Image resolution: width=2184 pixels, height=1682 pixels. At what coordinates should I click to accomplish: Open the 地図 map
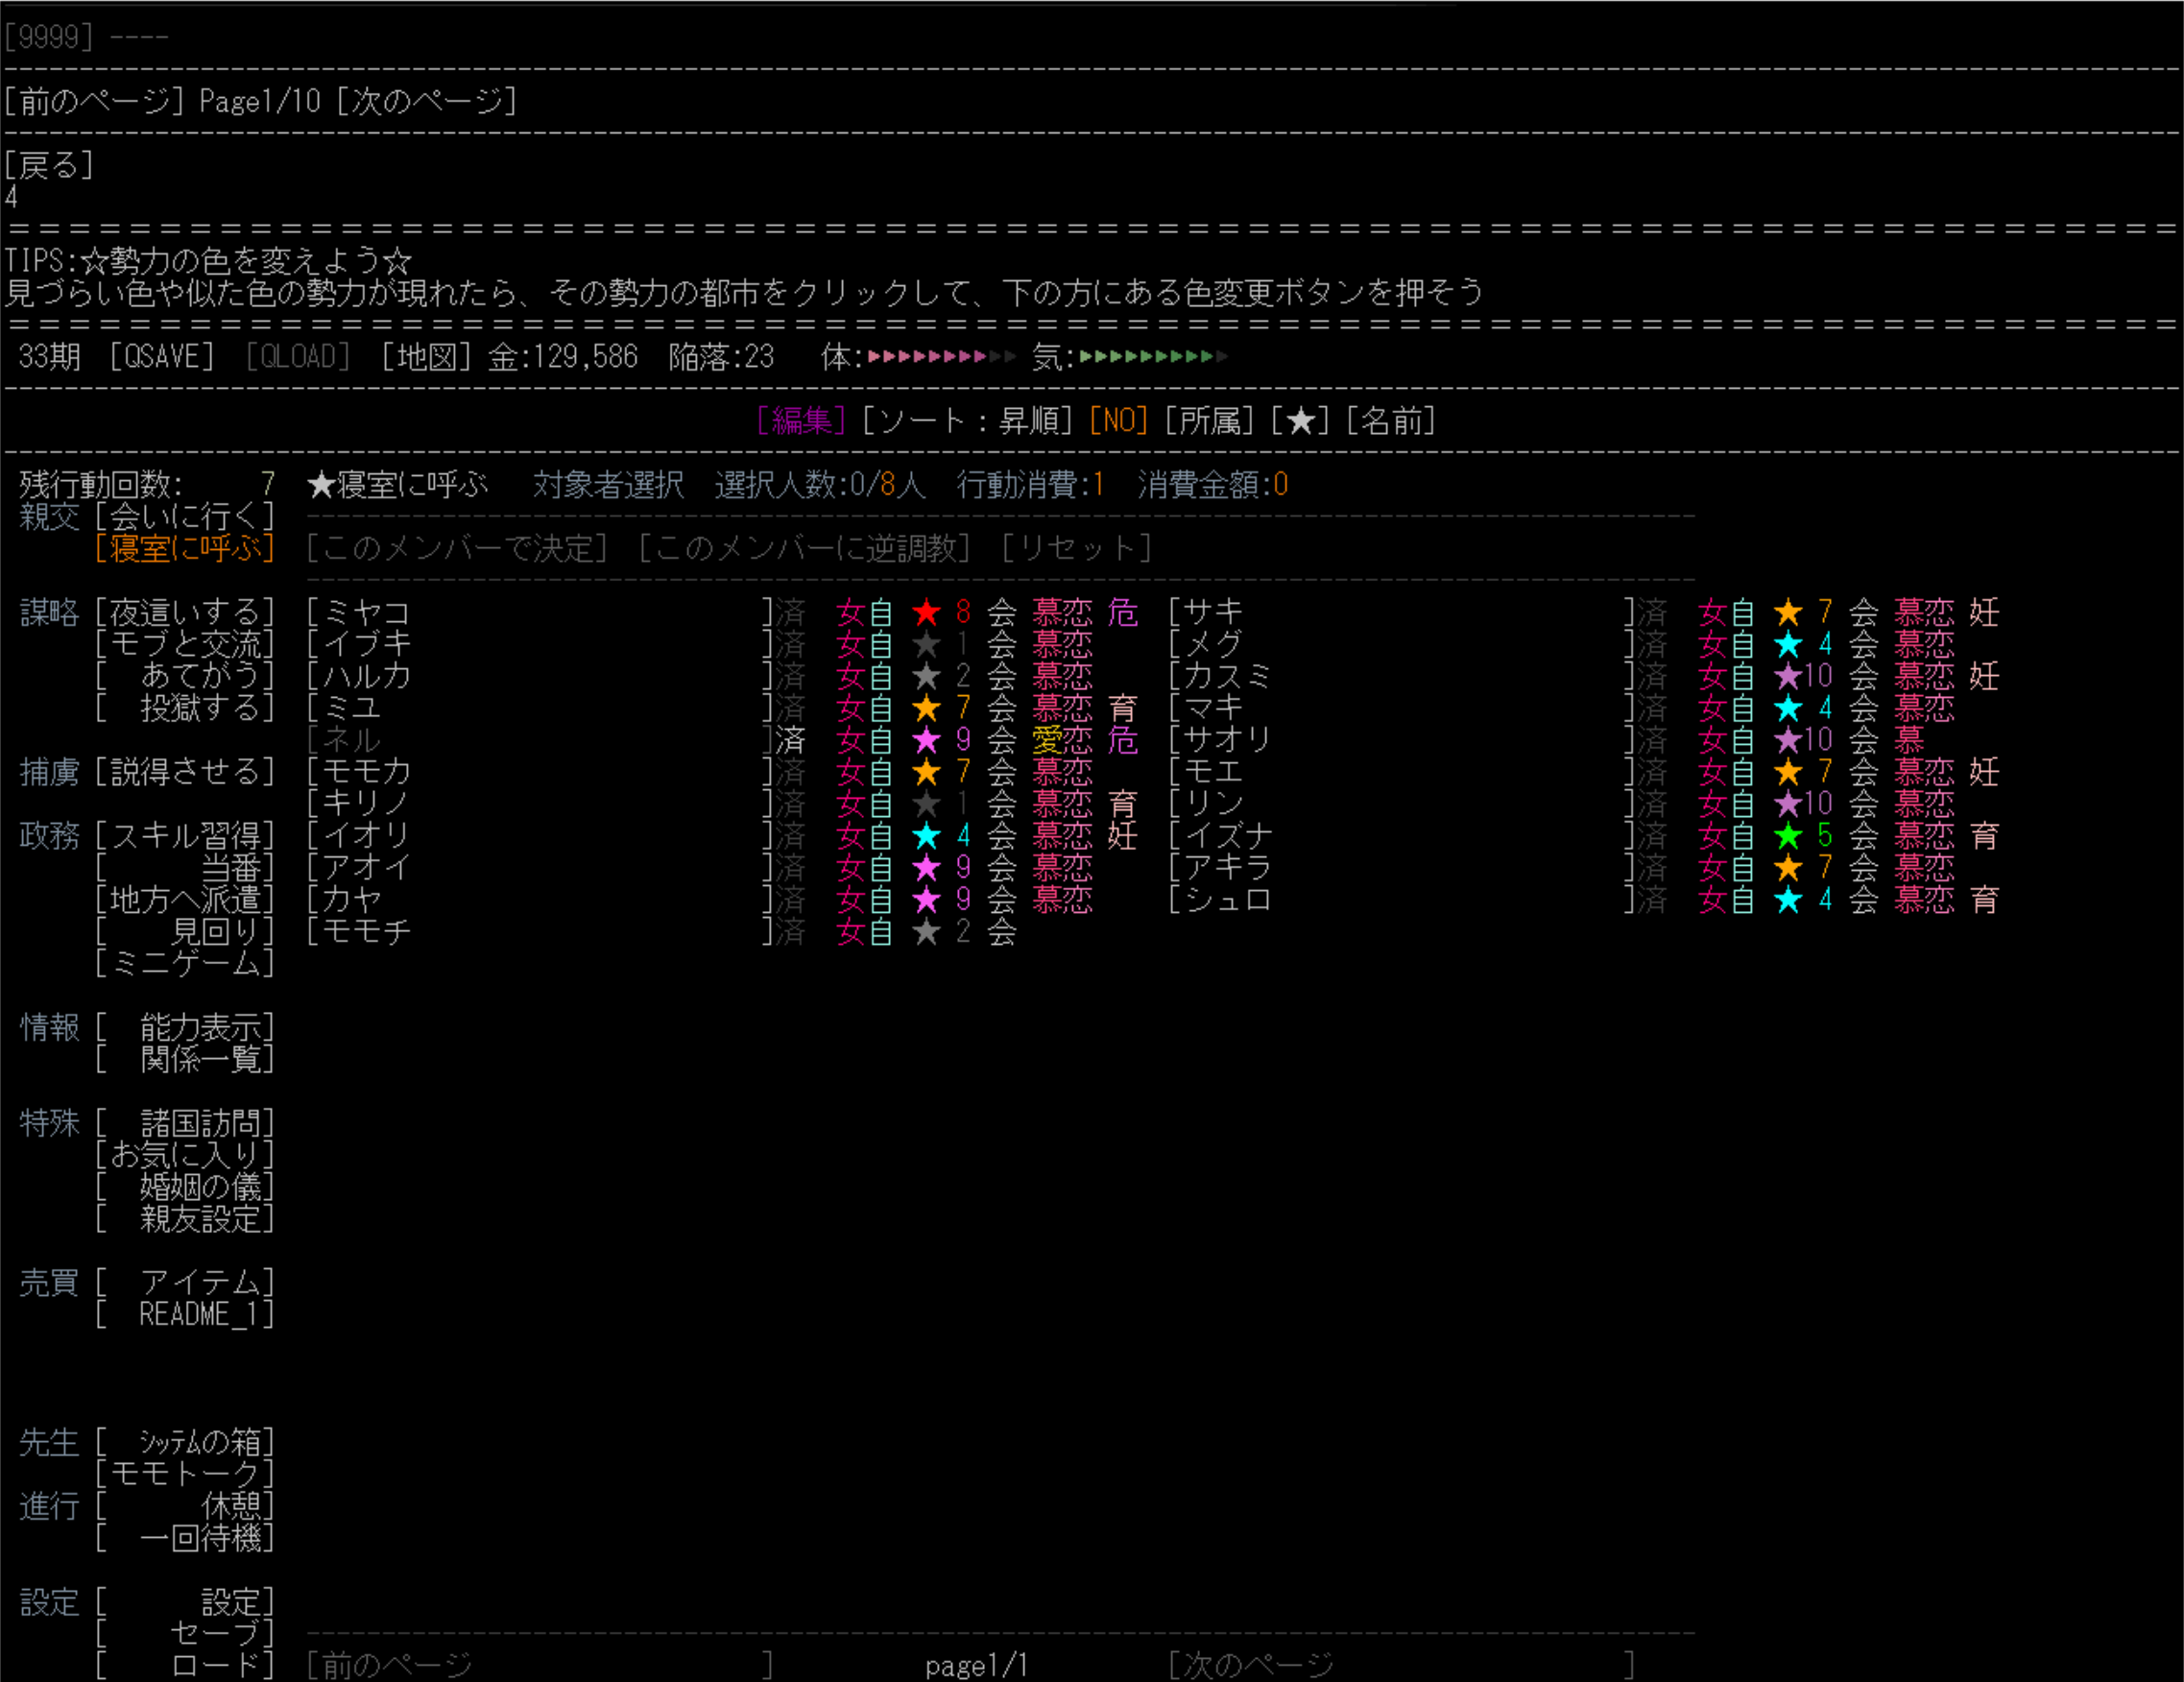(x=426, y=357)
